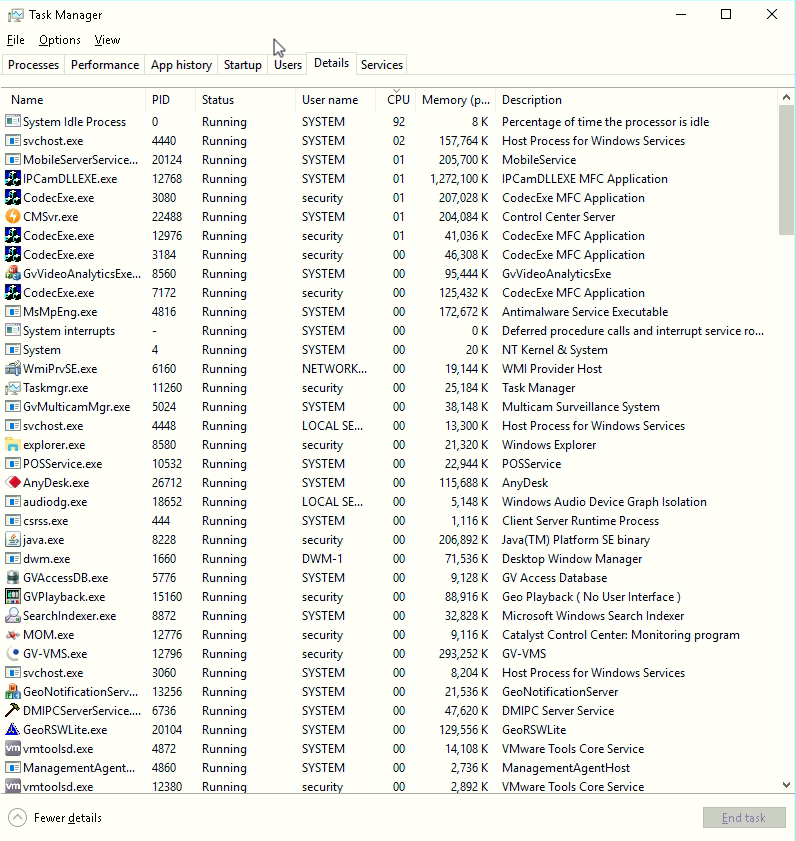Viewport: 795px width, 841px height.
Task: Click the SearchIndexer.exe magnifier icon
Action: (x=13, y=616)
